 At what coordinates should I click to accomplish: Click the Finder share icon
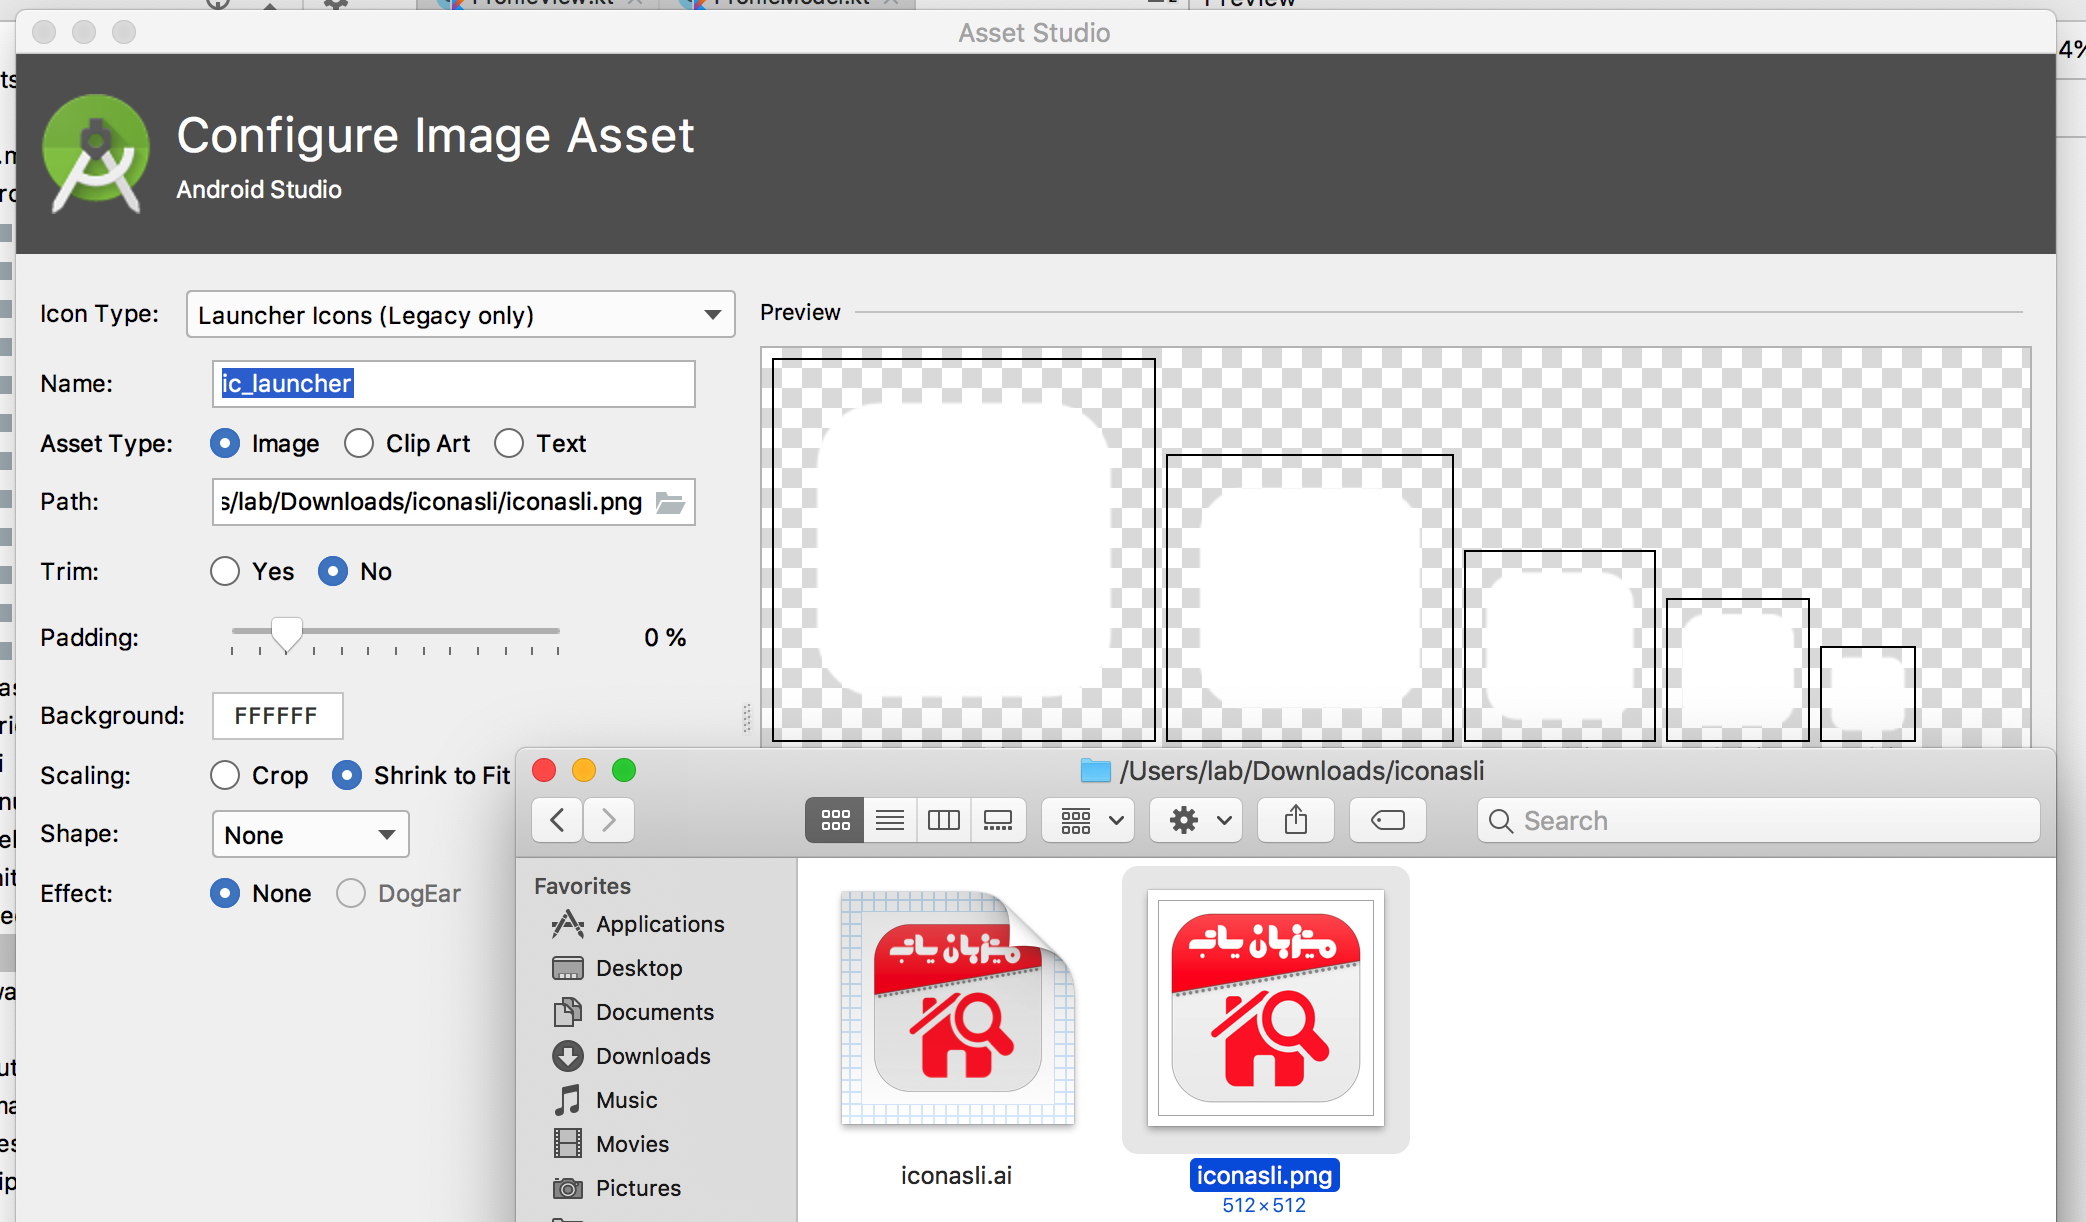point(1295,821)
